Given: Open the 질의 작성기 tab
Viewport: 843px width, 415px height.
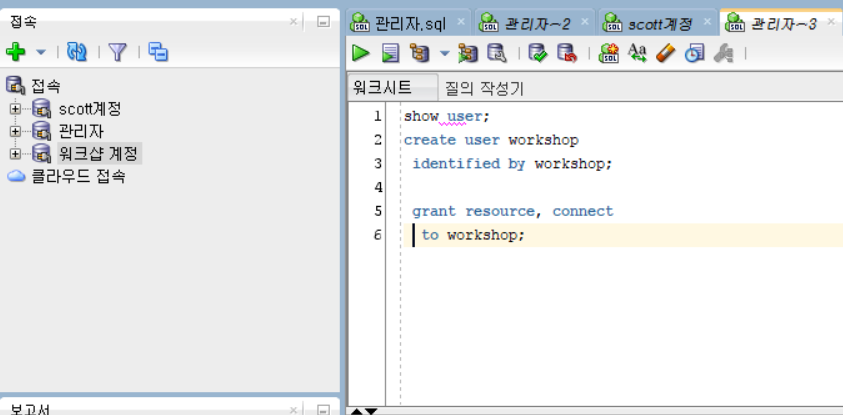Looking at the screenshot, I should [484, 88].
